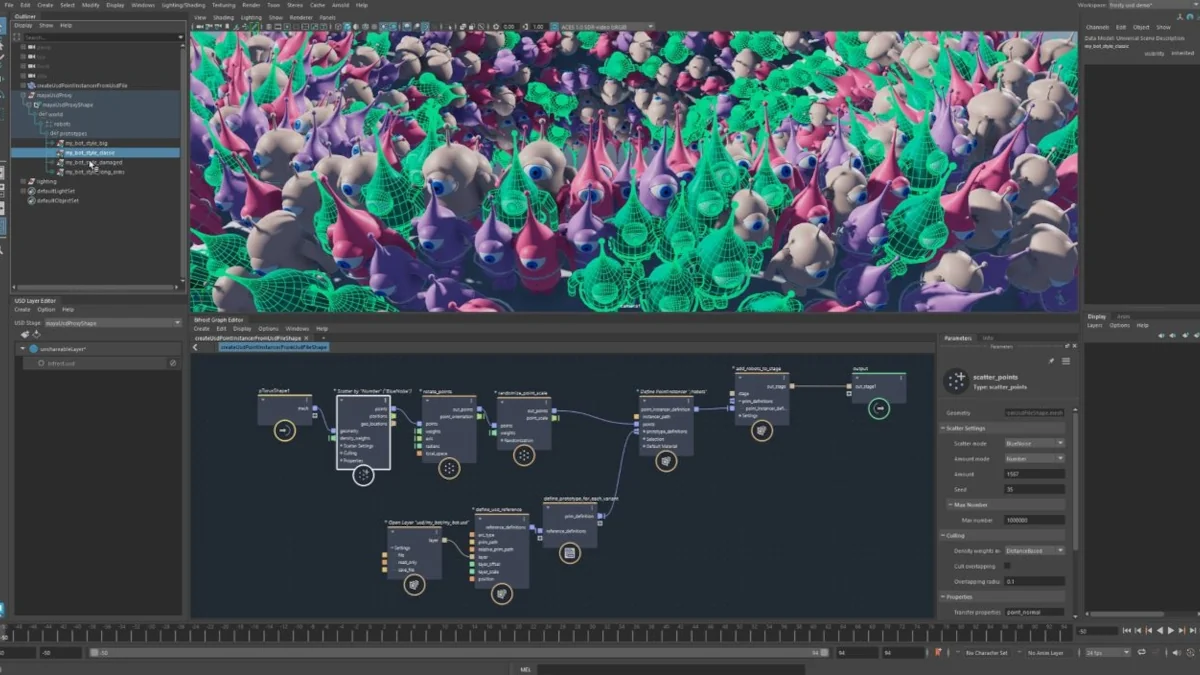Click the add_robots_to_stage node icon
This screenshot has height=675, width=1200.
click(761, 430)
